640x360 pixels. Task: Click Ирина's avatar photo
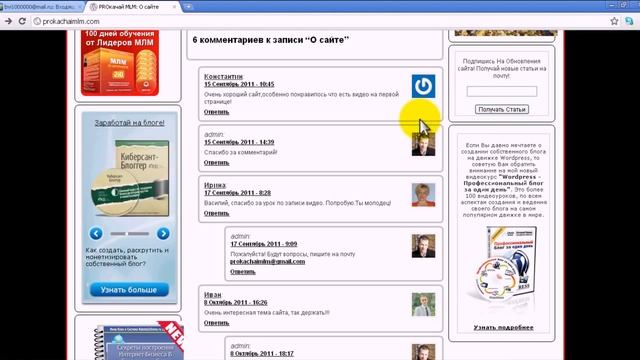[x=423, y=195]
